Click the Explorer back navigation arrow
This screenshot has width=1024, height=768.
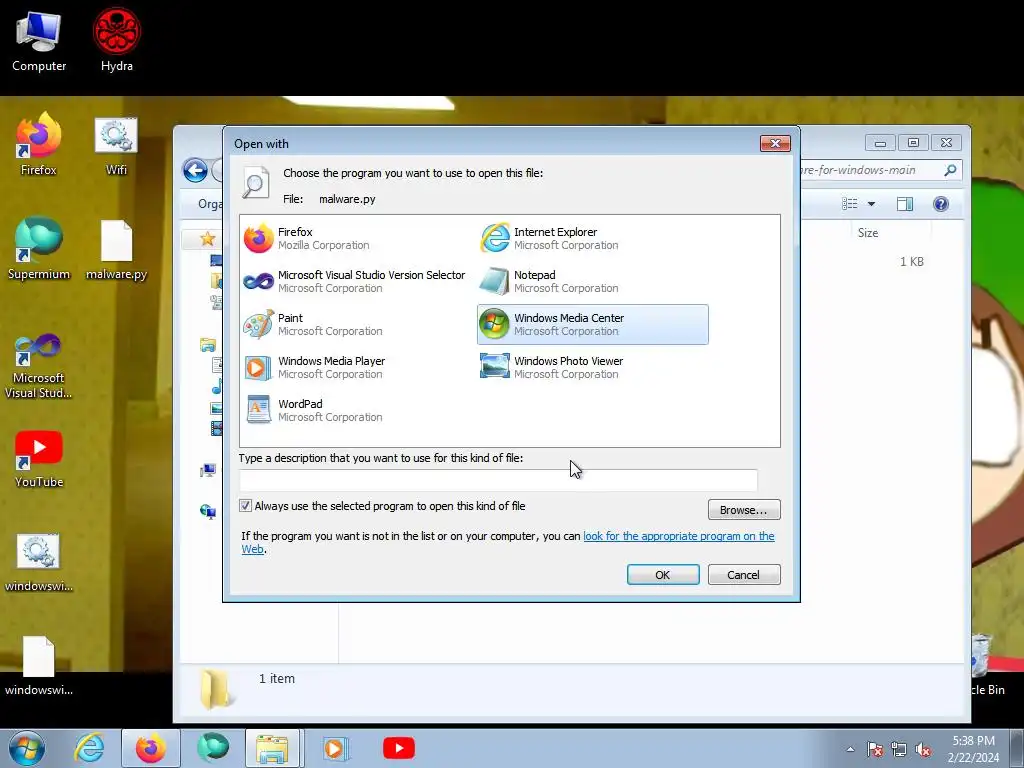195,171
